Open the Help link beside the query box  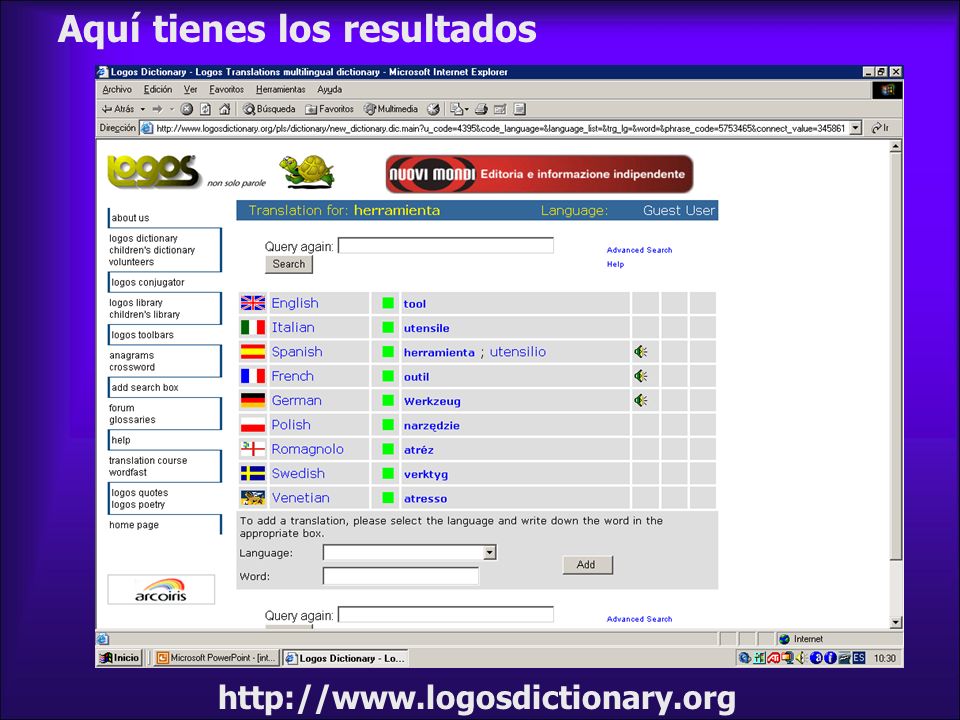pos(615,264)
